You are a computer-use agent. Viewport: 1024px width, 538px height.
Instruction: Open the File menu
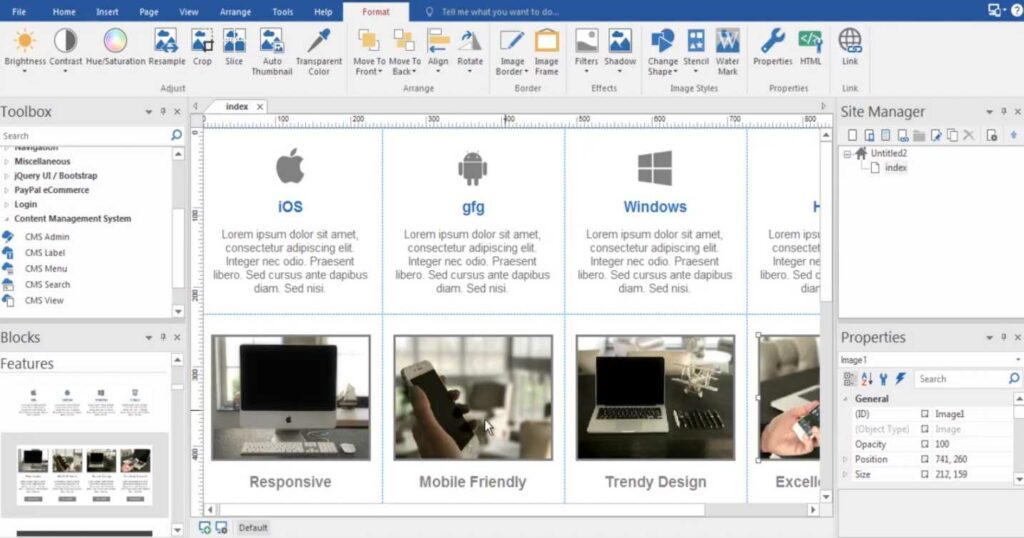coord(19,12)
